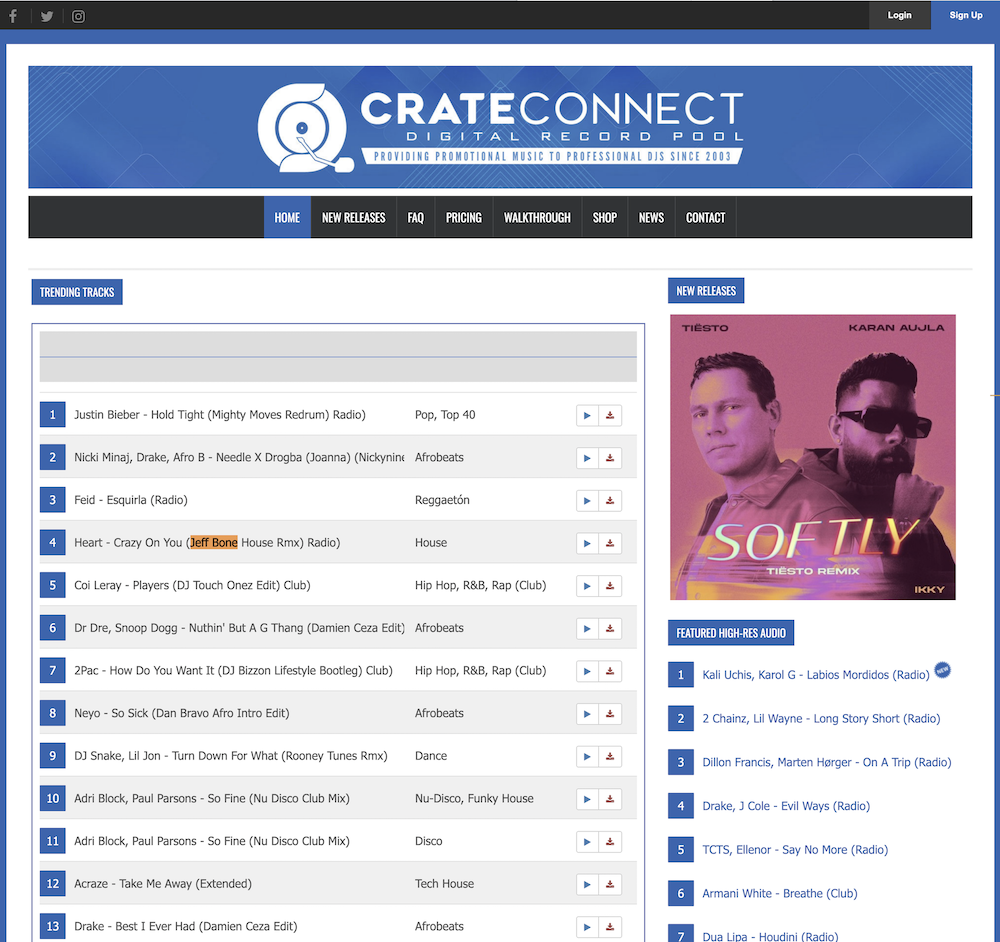Download Feid - Esquirla (Radio)
Screen dimensions: 1000x942
610,501
